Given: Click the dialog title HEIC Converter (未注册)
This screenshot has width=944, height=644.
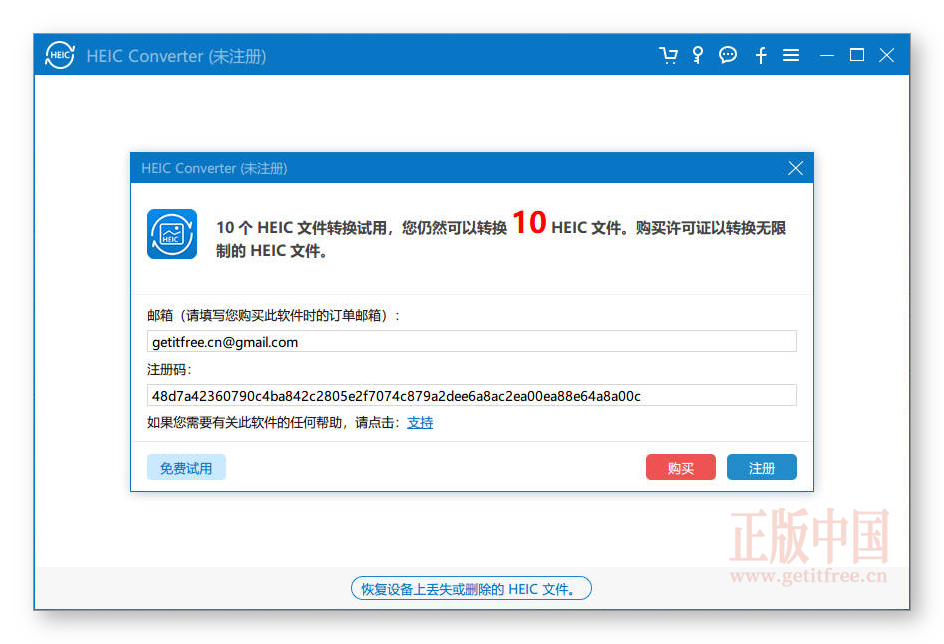Looking at the screenshot, I should 214,168.
